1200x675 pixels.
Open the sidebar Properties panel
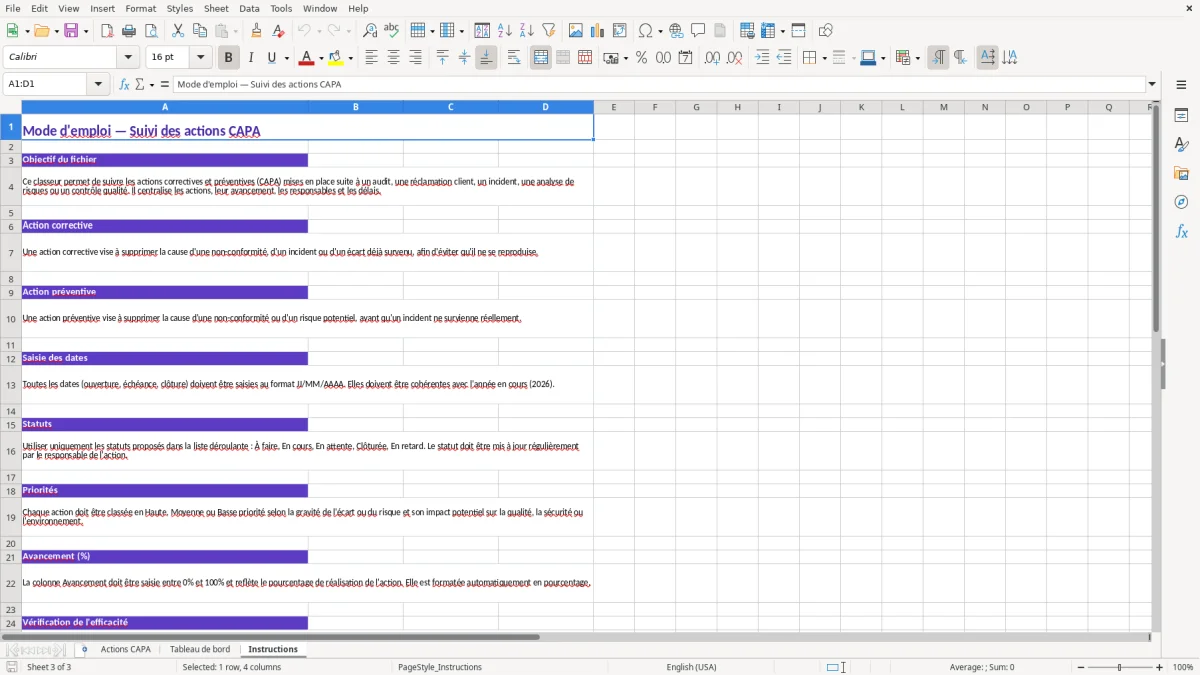click(1181, 116)
